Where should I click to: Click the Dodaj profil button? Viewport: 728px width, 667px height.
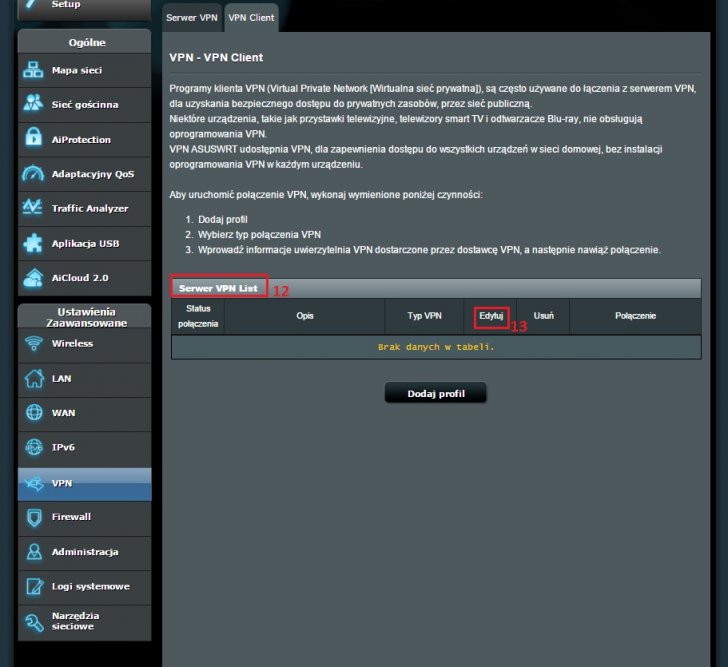[x=436, y=393]
